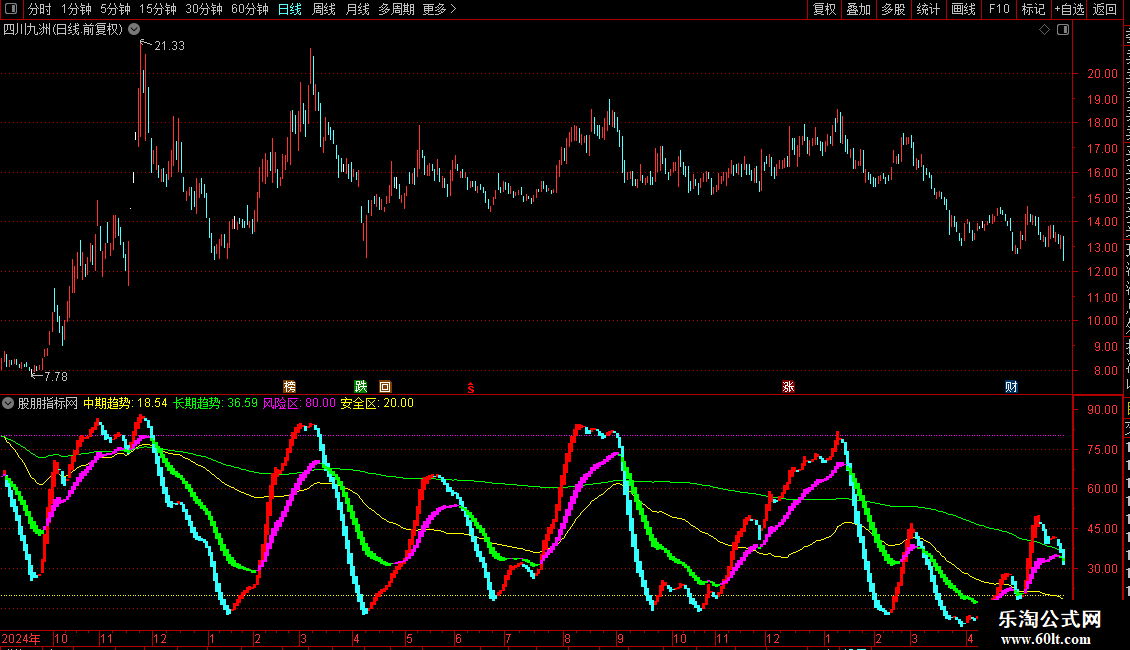Open the blue 财 event marker
This screenshot has height=650, width=1130.
pyautogui.click(x=1011, y=387)
